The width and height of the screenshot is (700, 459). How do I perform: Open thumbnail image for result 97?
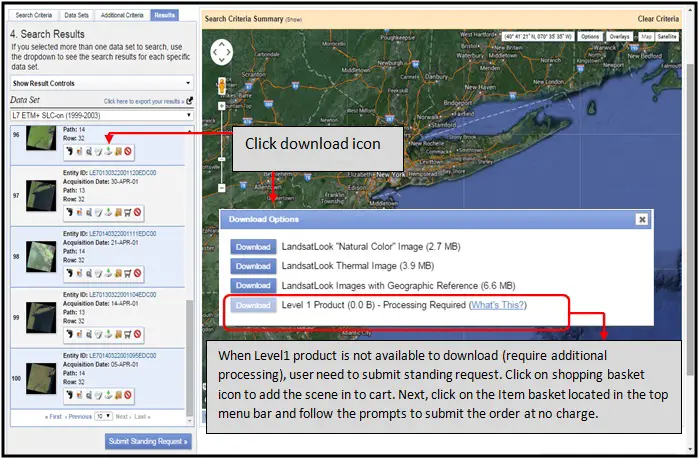point(41,196)
